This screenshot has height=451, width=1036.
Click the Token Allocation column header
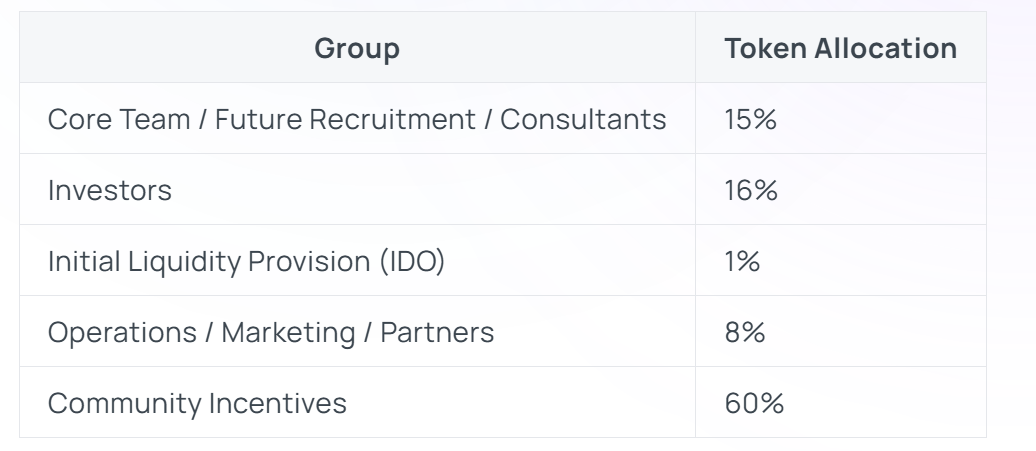(x=840, y=48)
